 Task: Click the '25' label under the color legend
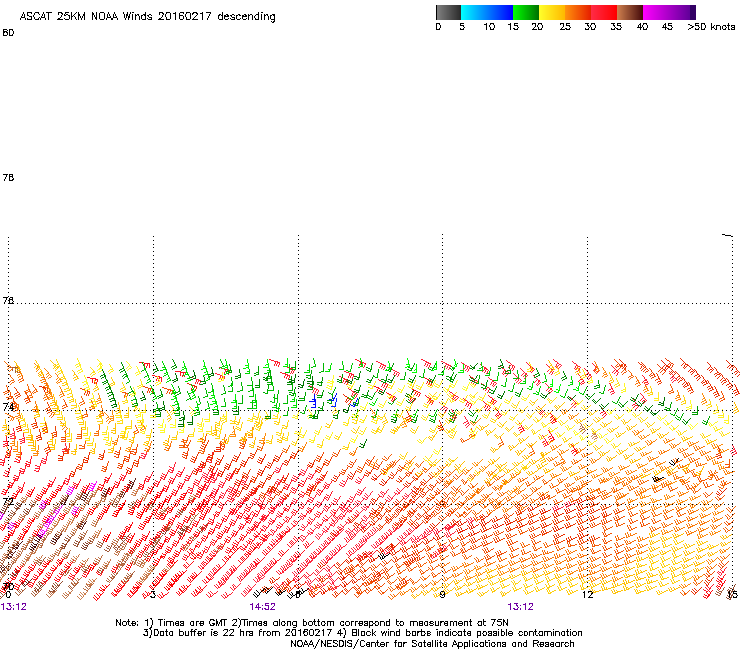click(x=565, y=27)
